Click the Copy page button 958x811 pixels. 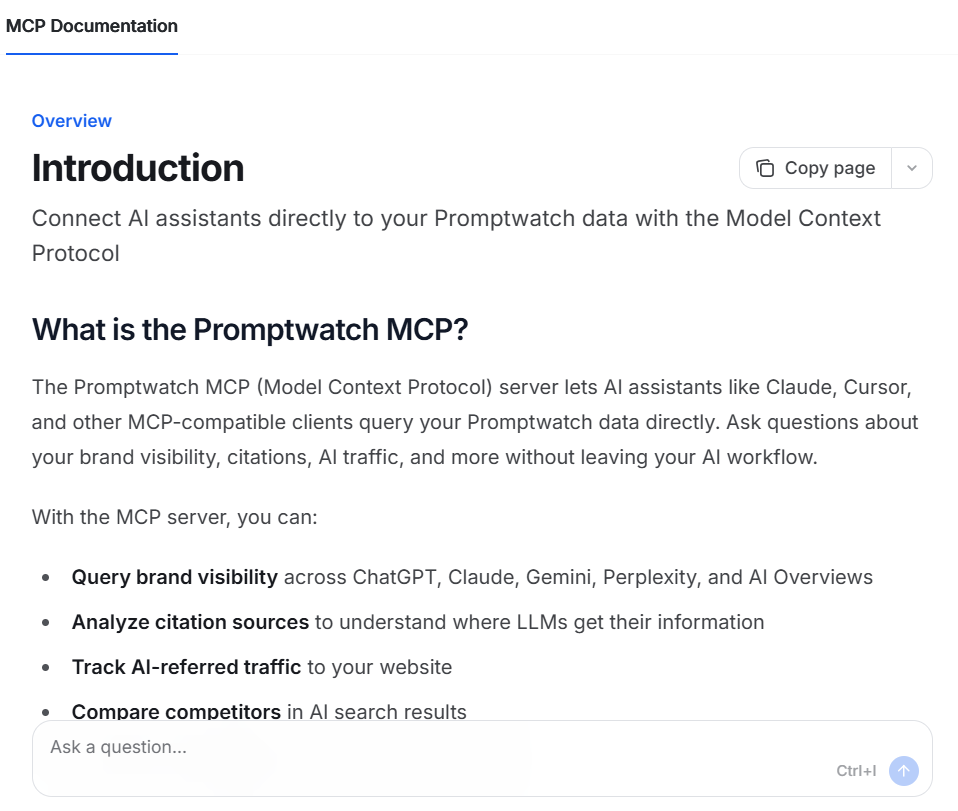coord(815,167)
